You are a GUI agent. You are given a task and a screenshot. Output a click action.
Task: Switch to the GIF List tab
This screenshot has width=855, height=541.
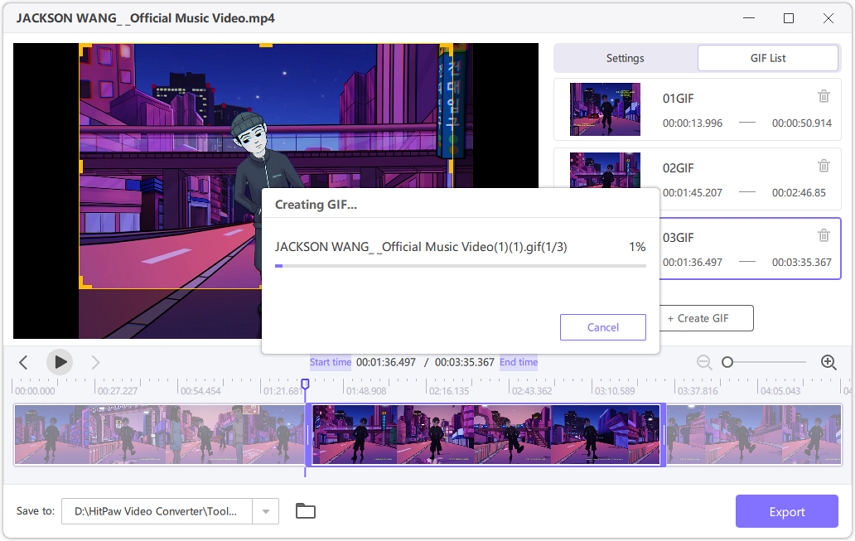click(x=768, y=58)
